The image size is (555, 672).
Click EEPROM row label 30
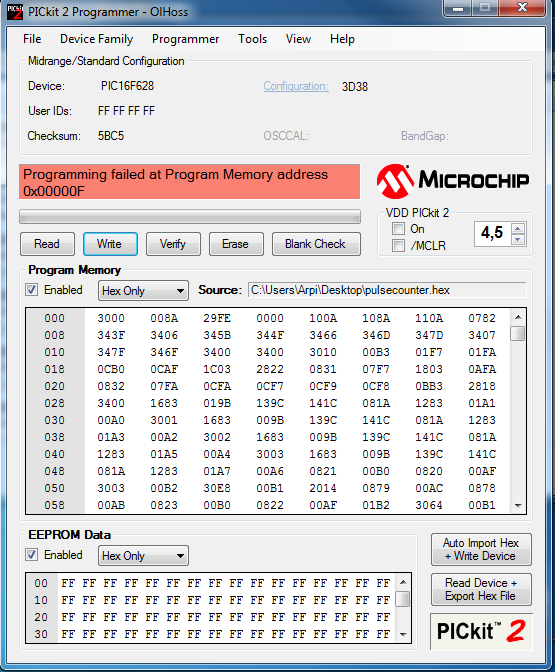coord(41,634)
